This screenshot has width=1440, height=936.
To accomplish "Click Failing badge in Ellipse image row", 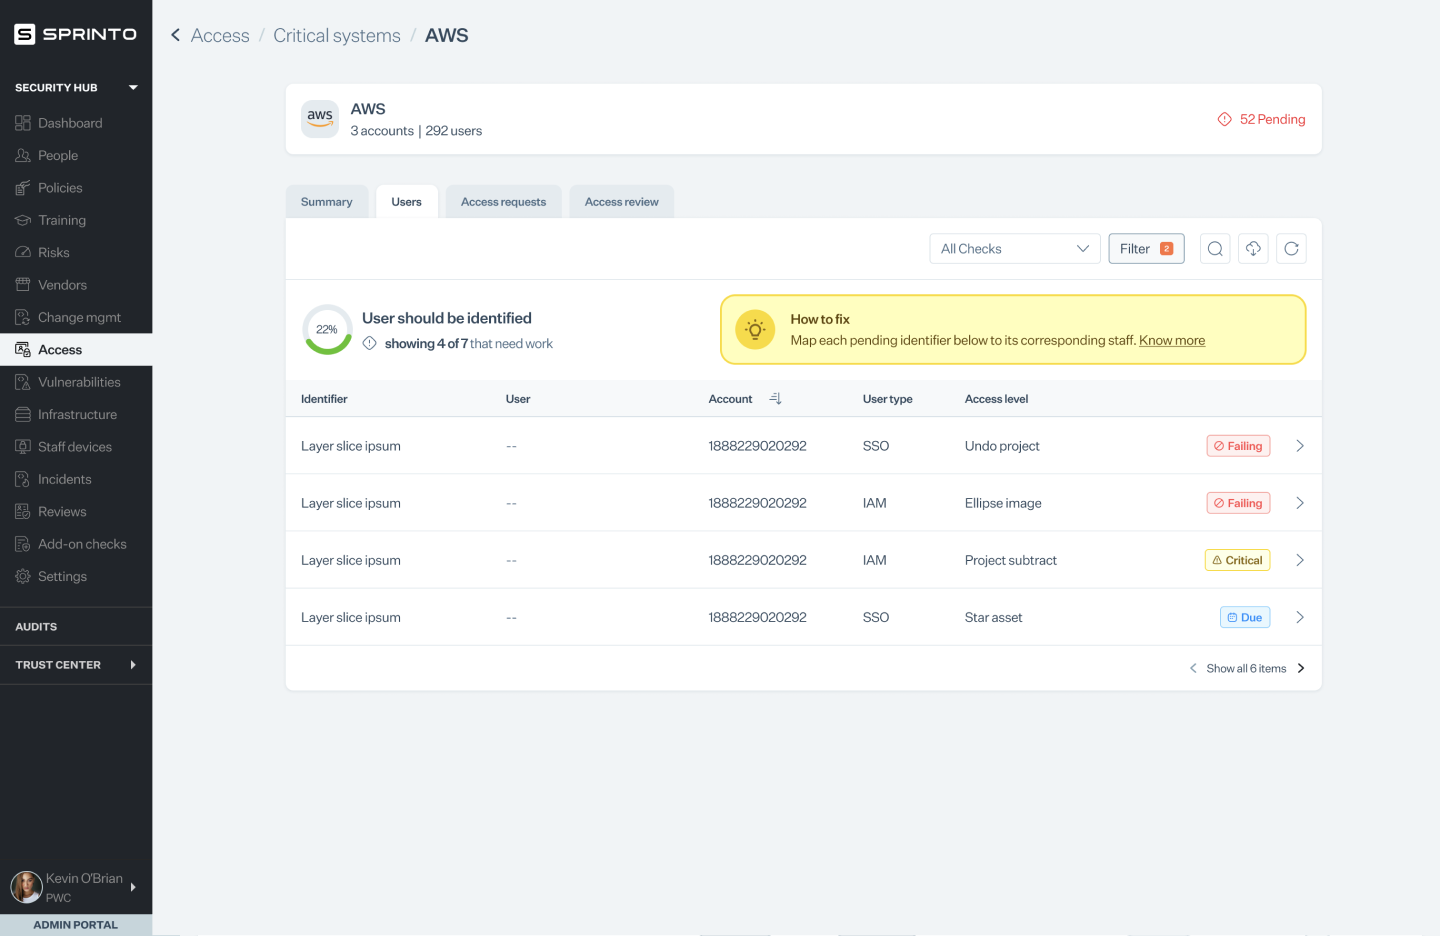I will tap(1238, 503).
